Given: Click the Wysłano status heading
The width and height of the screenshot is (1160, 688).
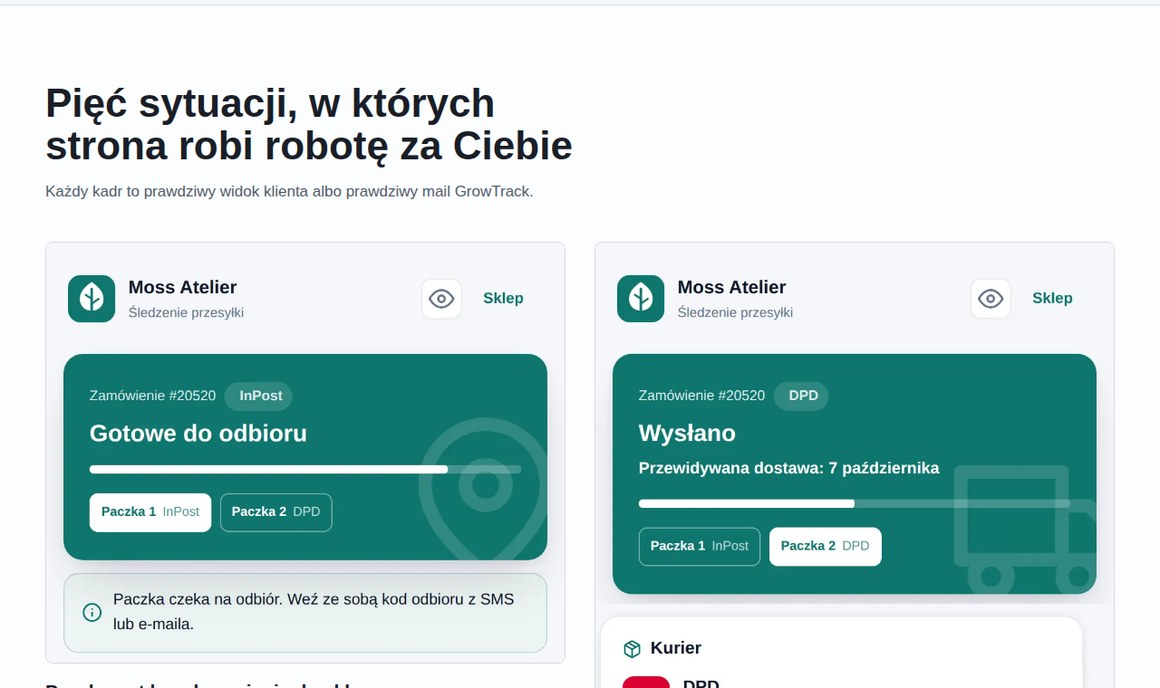Looking at the screenshot, I should click(x=687, y=433).
